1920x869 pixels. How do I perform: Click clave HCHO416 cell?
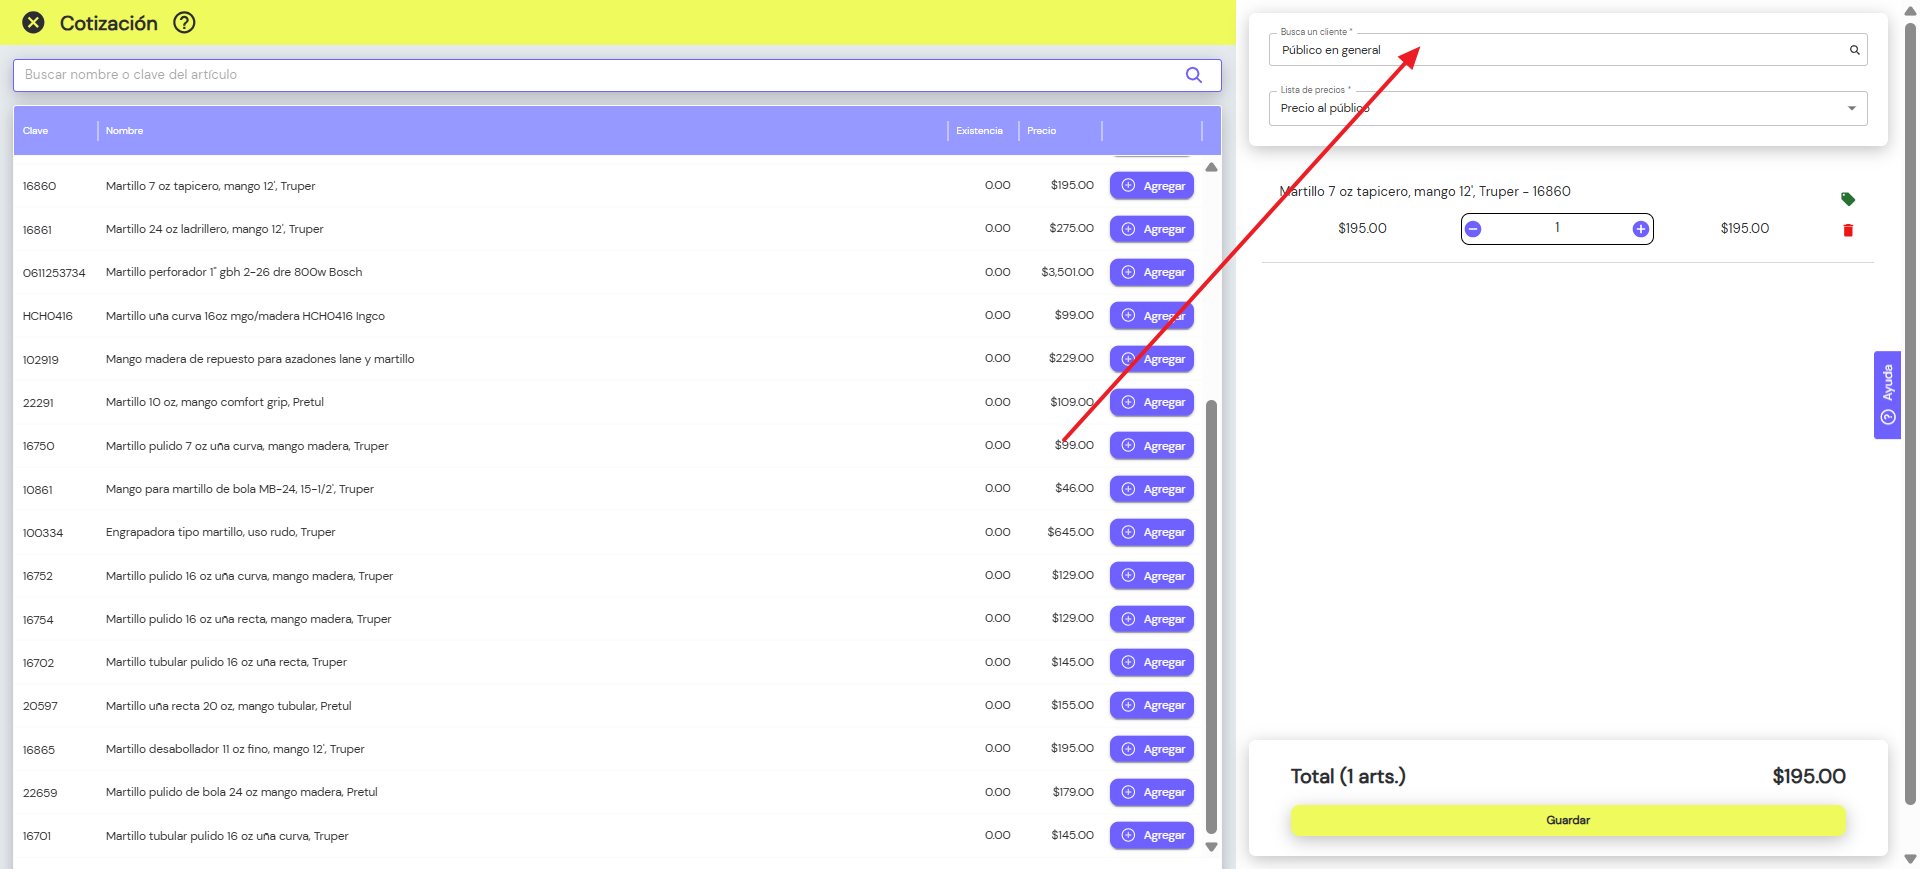(x=48, y=316)
